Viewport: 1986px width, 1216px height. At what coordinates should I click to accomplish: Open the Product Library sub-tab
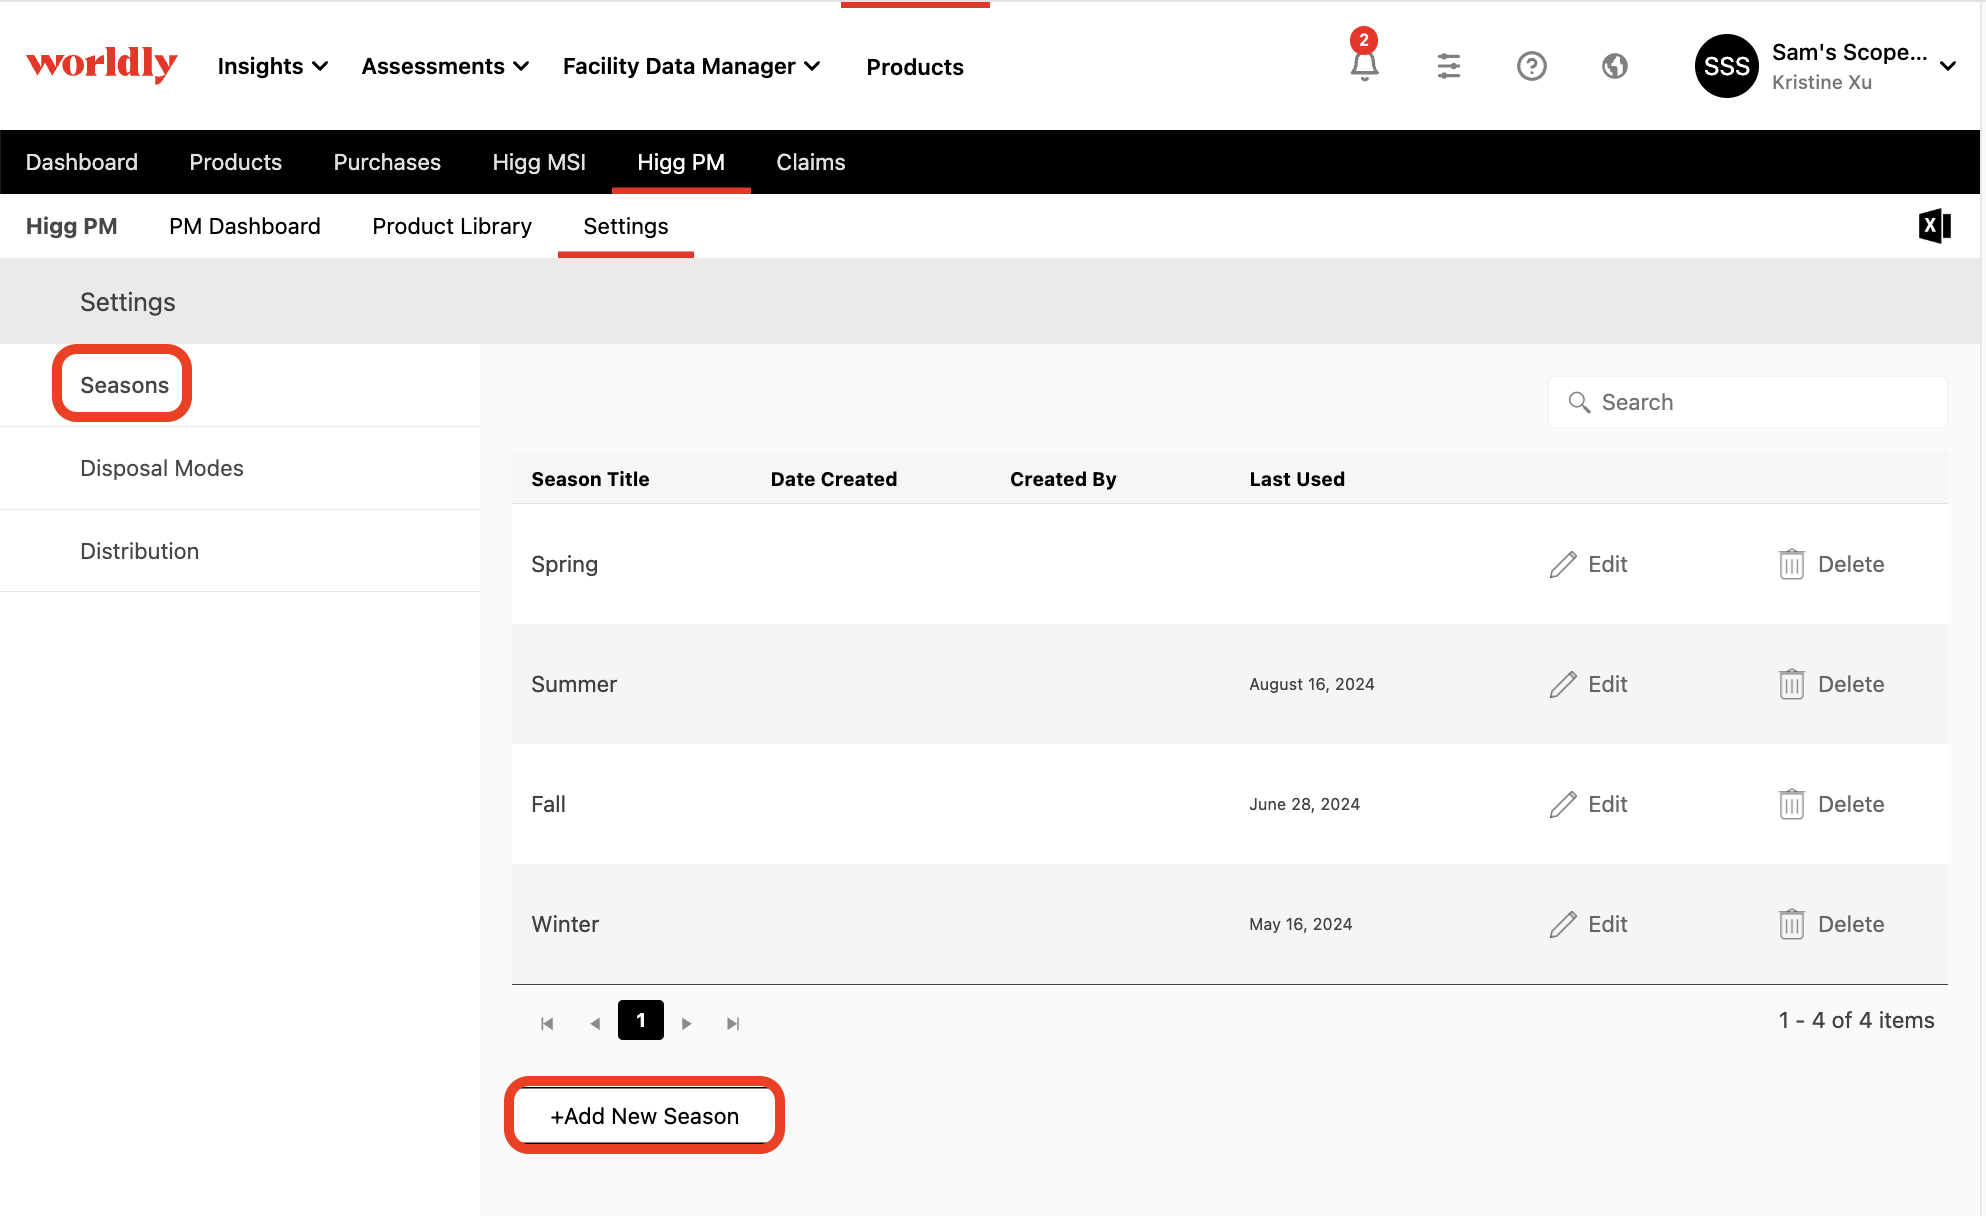452,226
